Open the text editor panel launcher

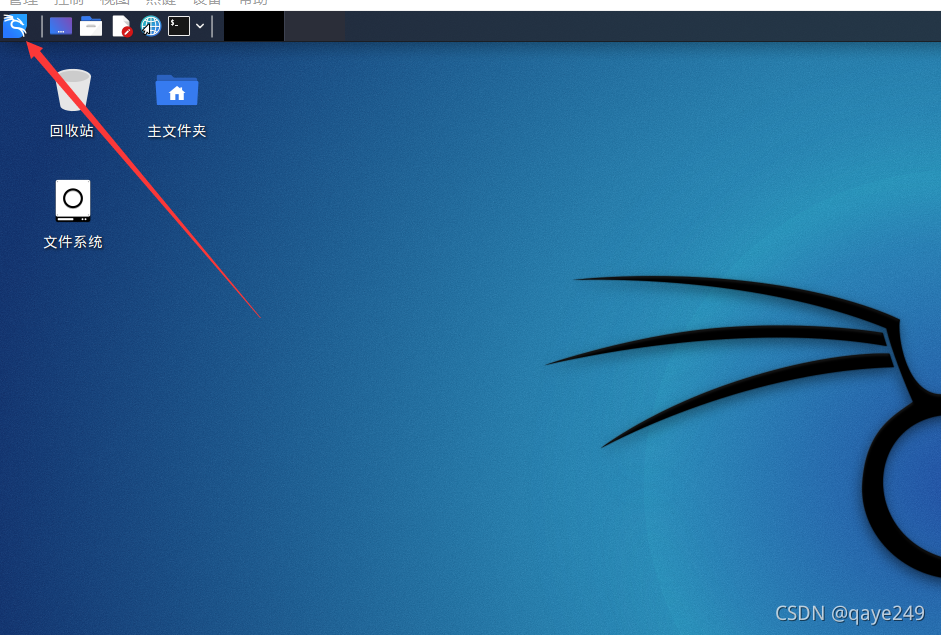pos(121,26)
